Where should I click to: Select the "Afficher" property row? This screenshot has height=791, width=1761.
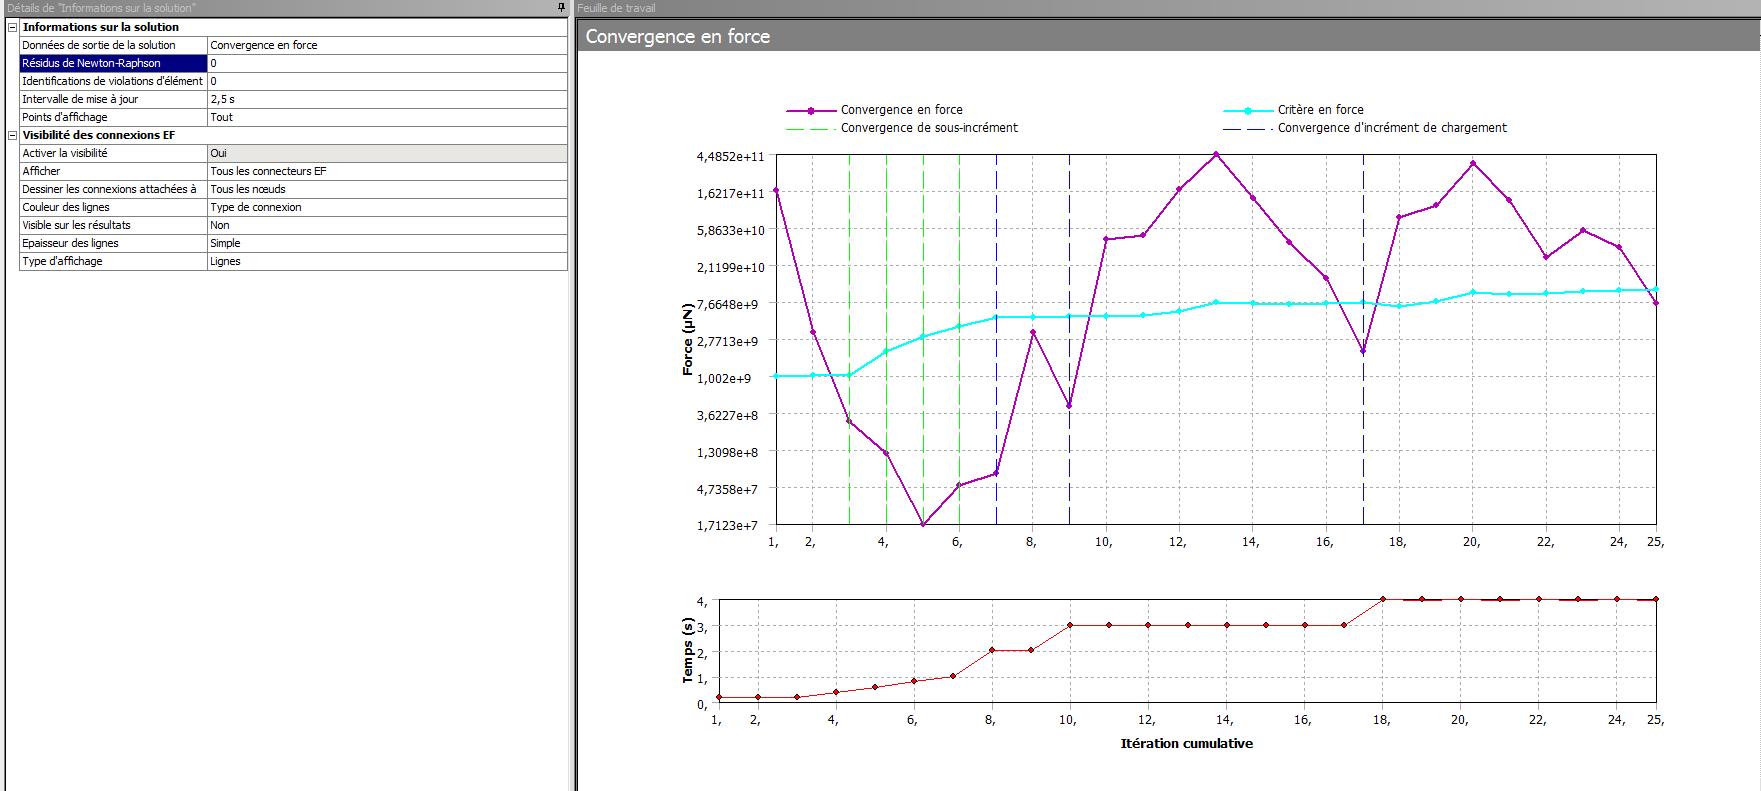click(113, 171)
